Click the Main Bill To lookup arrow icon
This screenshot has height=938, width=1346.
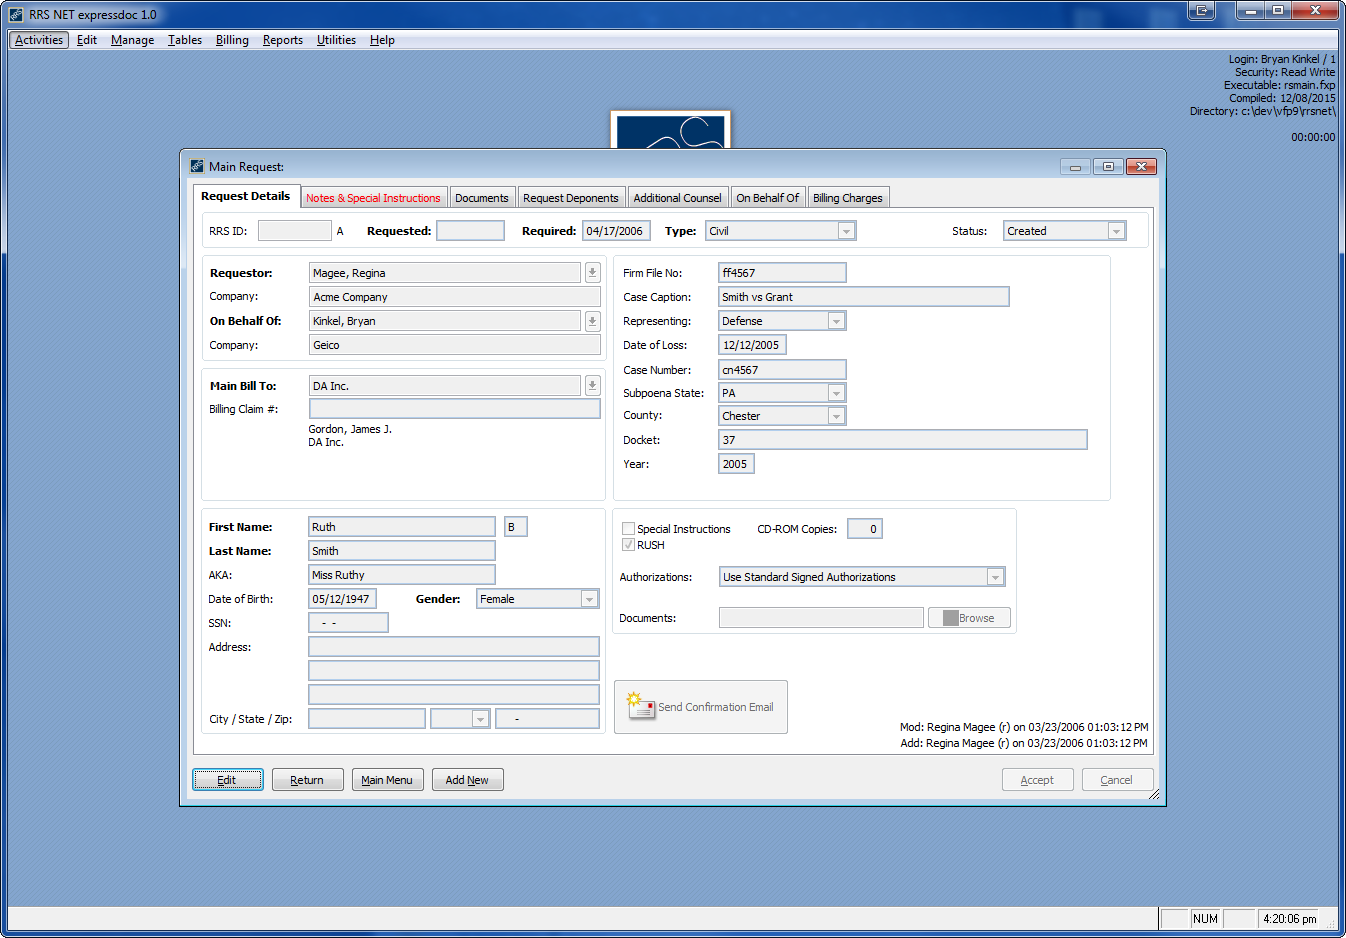pos(592,386)
